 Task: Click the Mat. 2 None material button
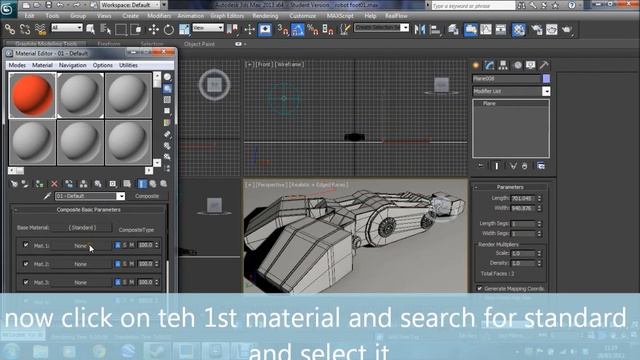click(80, 264)
